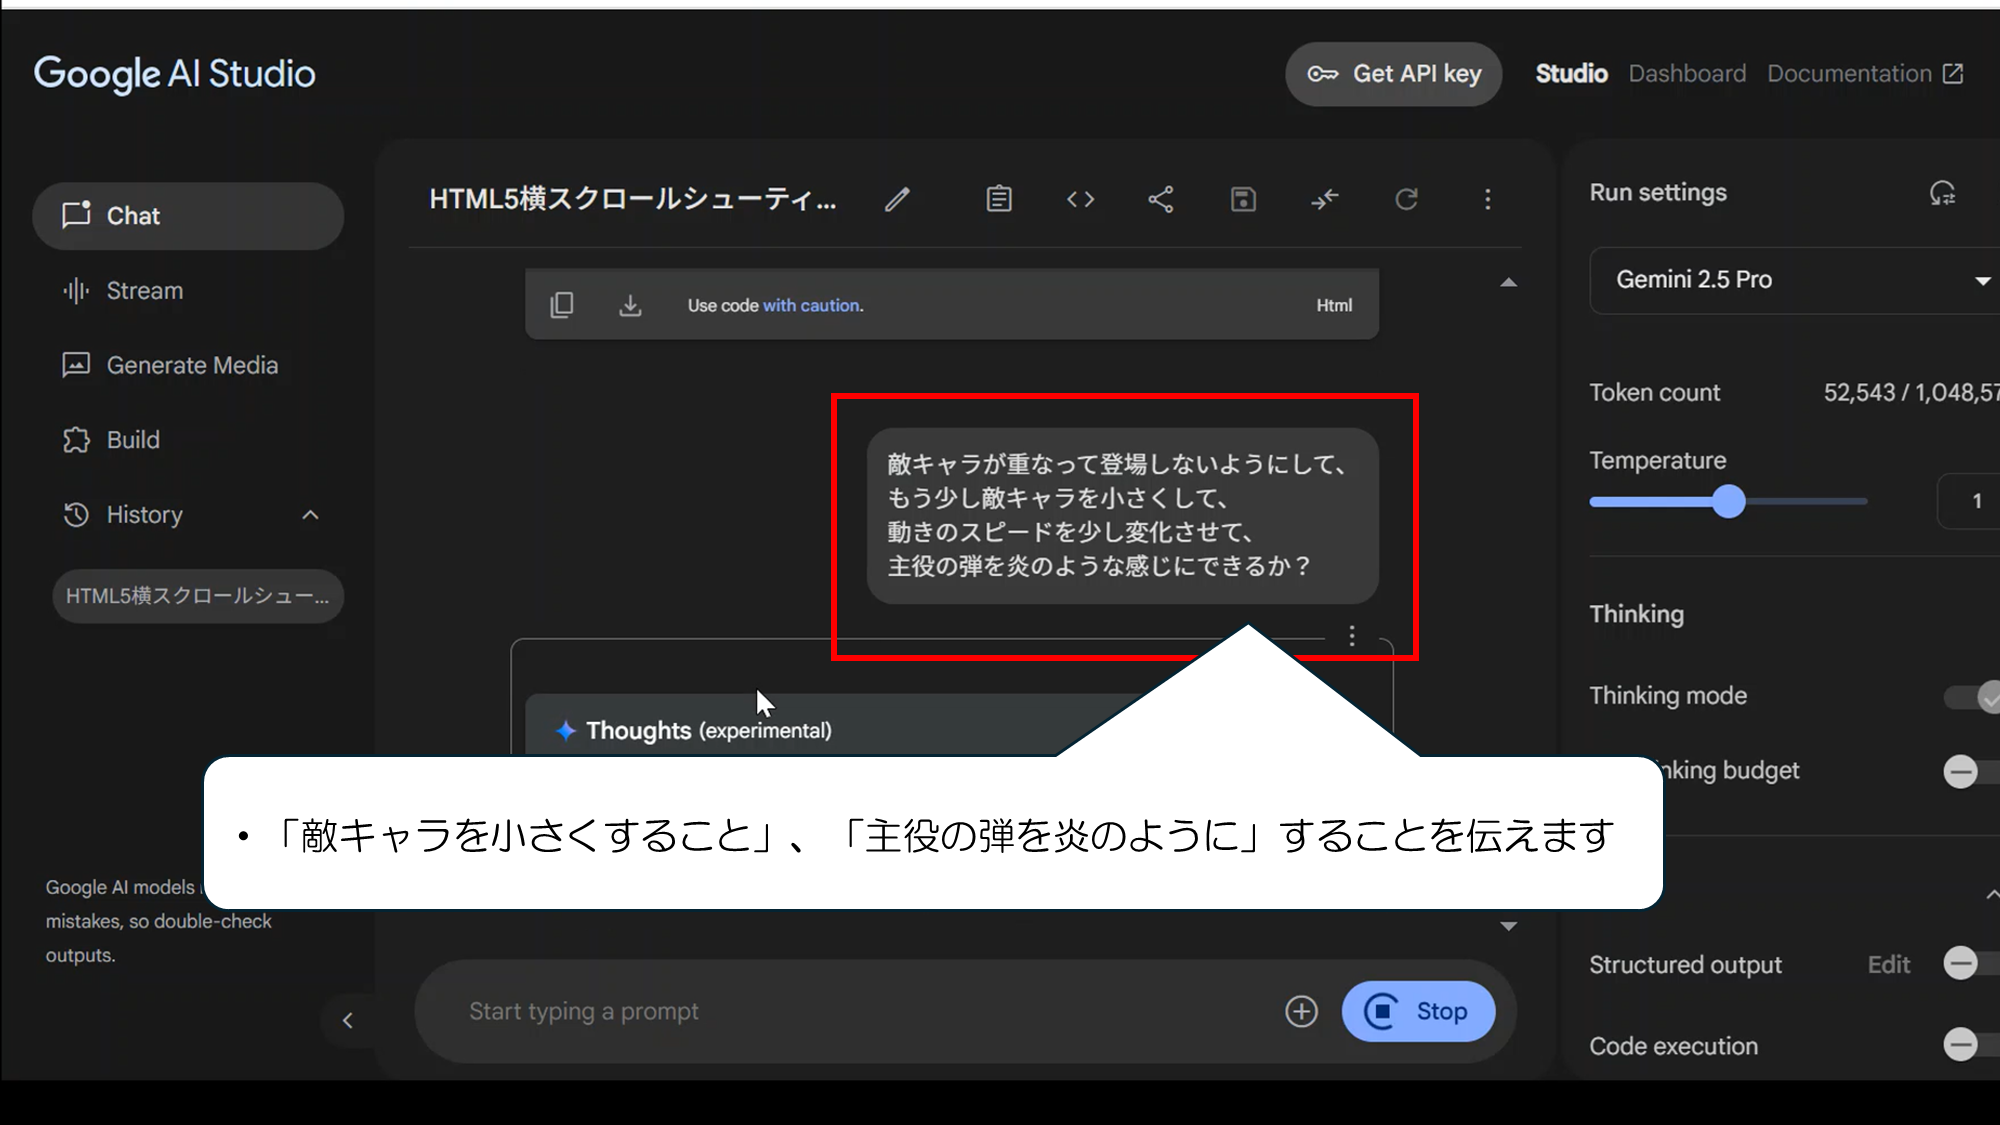Click the refresh chat icon
2000x1125 pixels.
(x=1406, y=199)
